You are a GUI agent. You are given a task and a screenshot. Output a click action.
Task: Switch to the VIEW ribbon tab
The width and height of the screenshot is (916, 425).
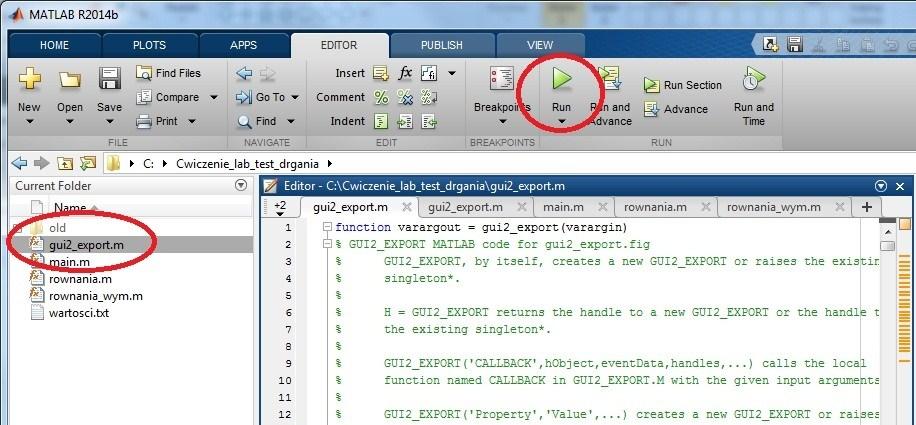click(x=540, y=45)
